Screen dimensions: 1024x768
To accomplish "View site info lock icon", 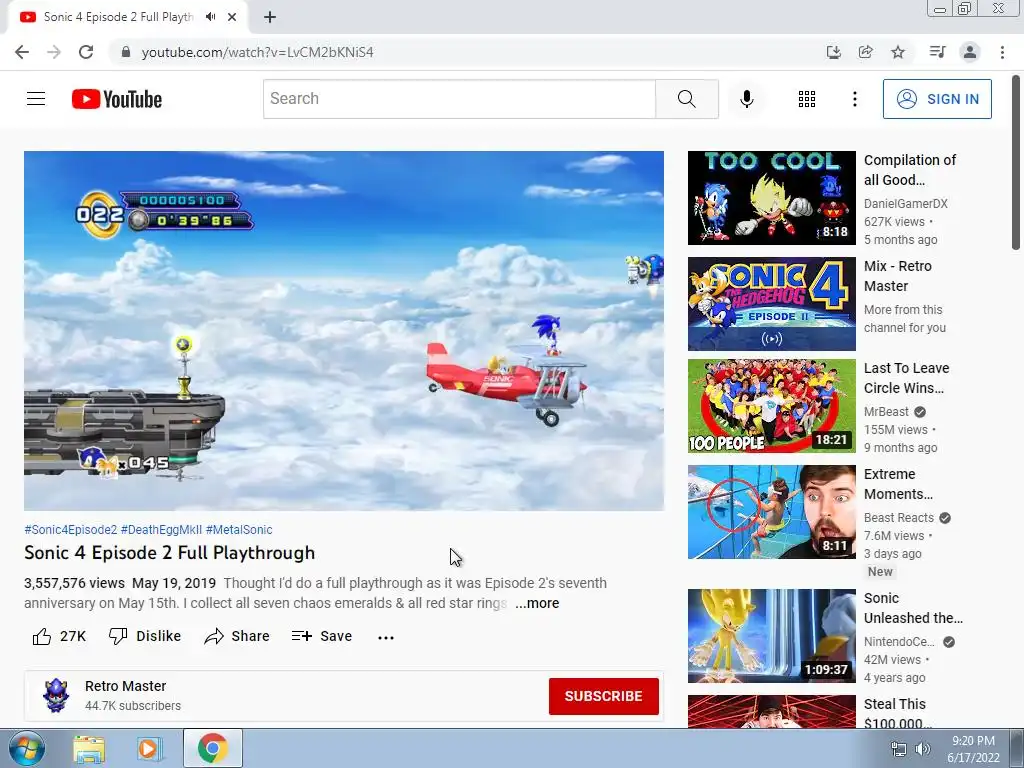I will [126, 52].
